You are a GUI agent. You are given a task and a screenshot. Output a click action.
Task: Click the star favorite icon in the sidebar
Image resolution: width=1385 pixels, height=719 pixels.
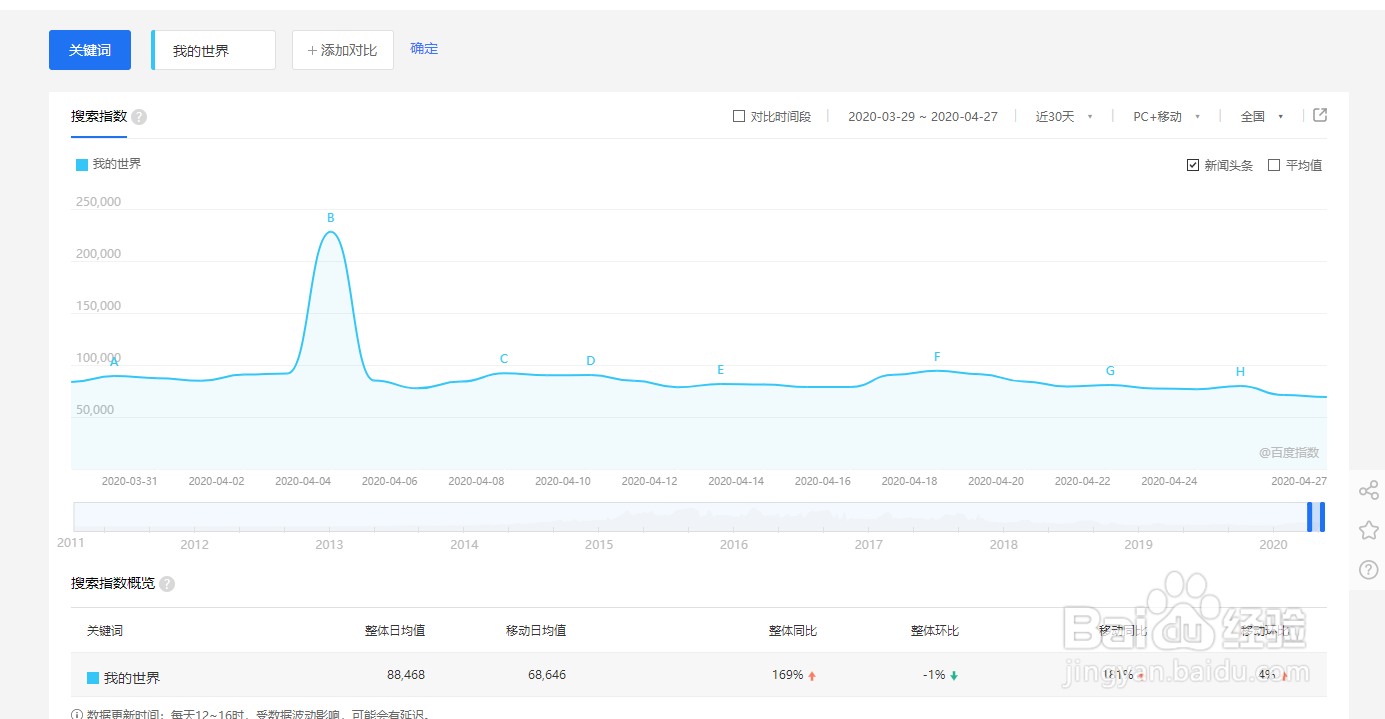click(x=1369, y=530)
